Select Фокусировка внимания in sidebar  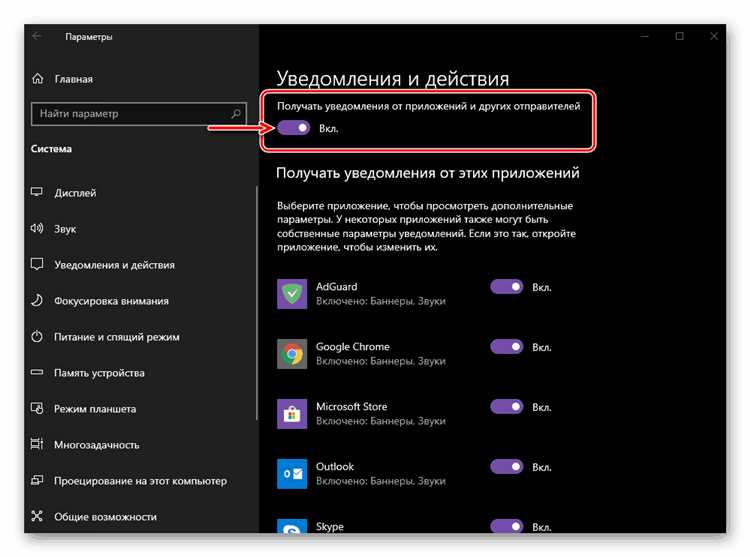(110, 301)
